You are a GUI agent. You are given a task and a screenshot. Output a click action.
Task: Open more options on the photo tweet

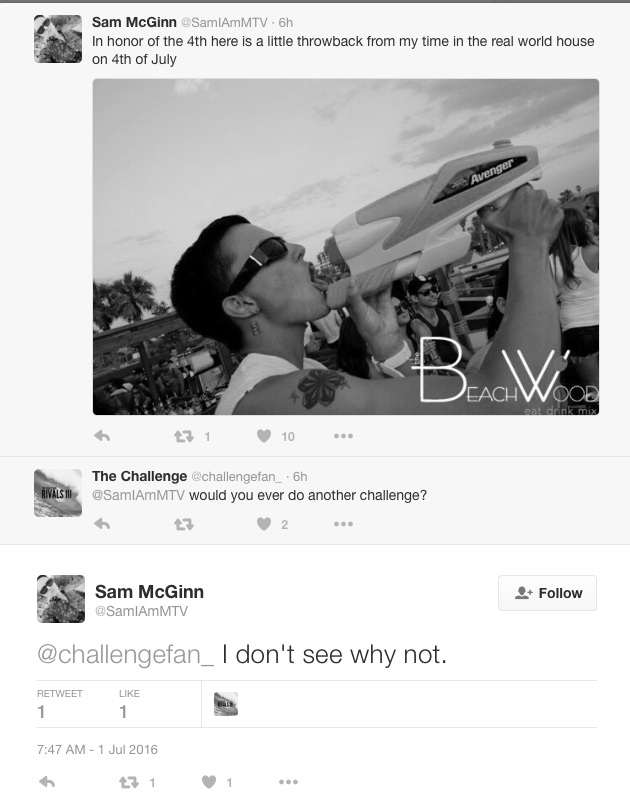pyautogui.click(x=343, y=436)
